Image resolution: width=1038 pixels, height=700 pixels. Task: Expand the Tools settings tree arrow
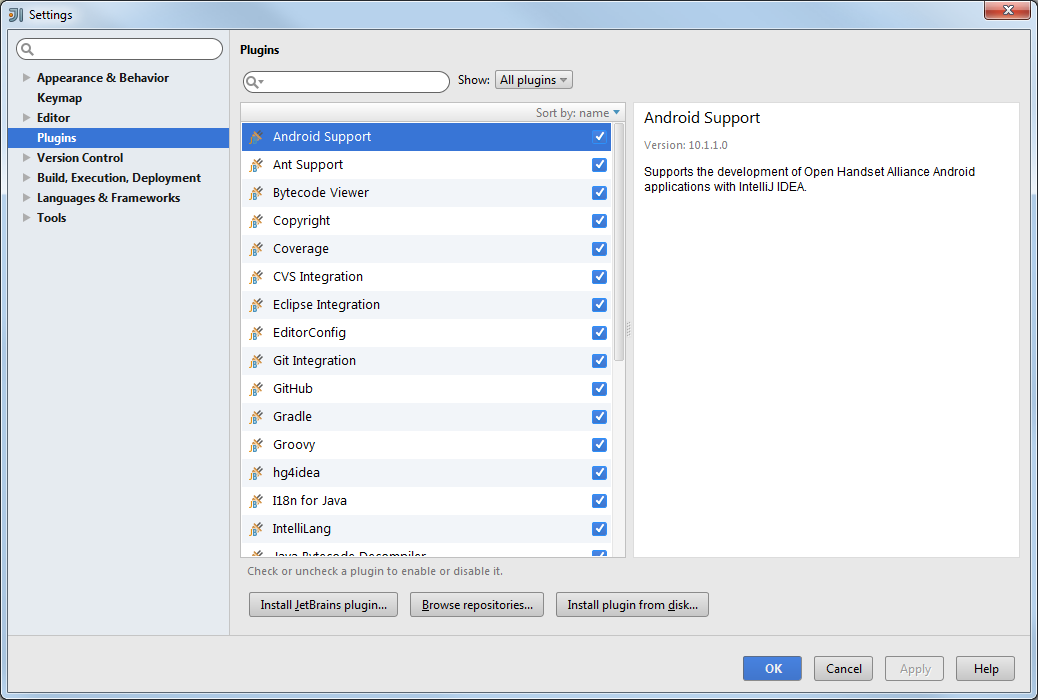coord(26,217)
